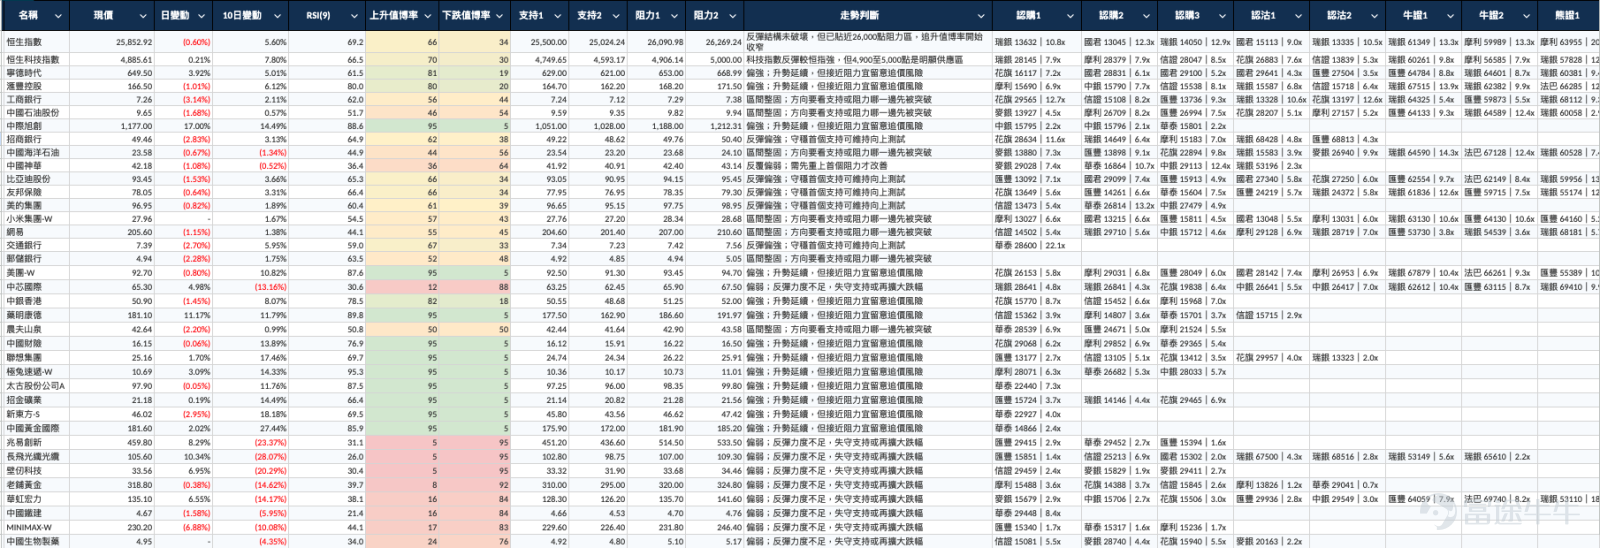This screenshot has width=1600, height=548.
Task: Open the 認沽2 column filter dropdown
Action: [1375, 16]
